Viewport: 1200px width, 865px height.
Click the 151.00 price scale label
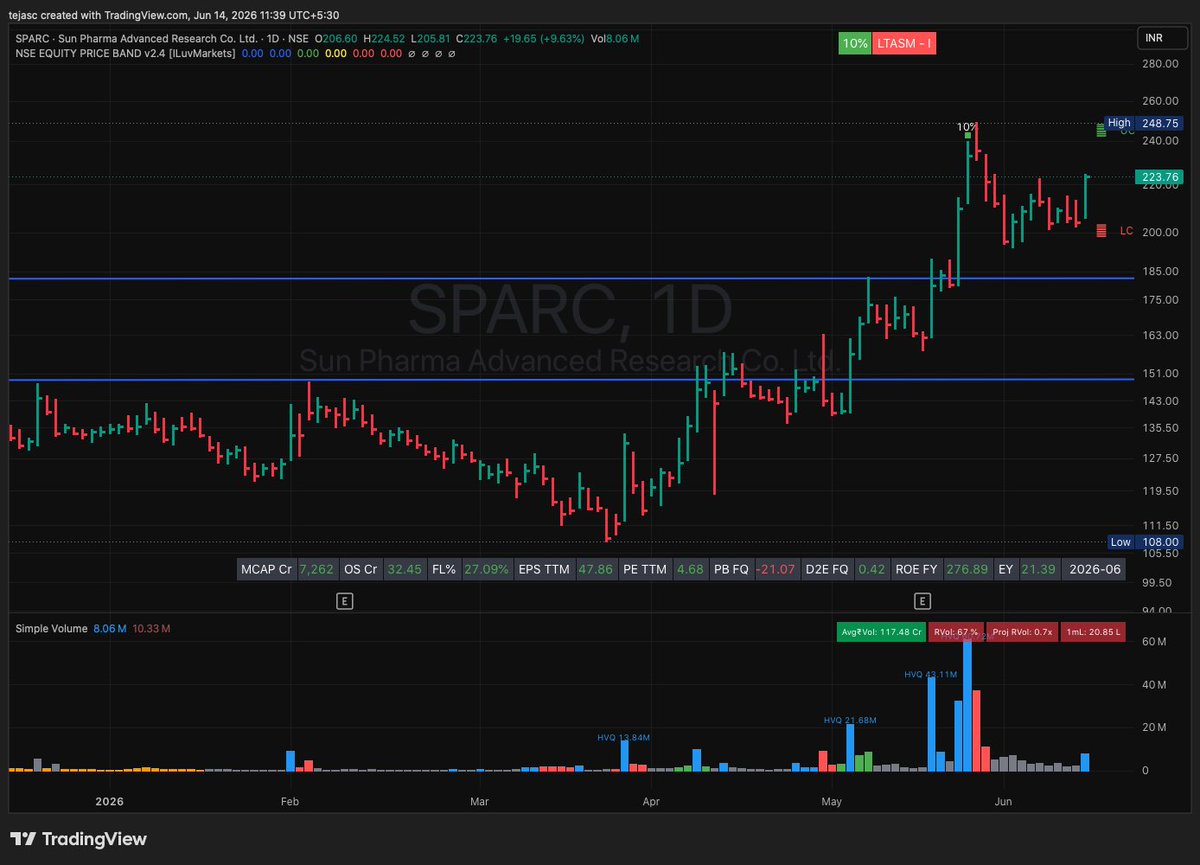pos(1160,373)
